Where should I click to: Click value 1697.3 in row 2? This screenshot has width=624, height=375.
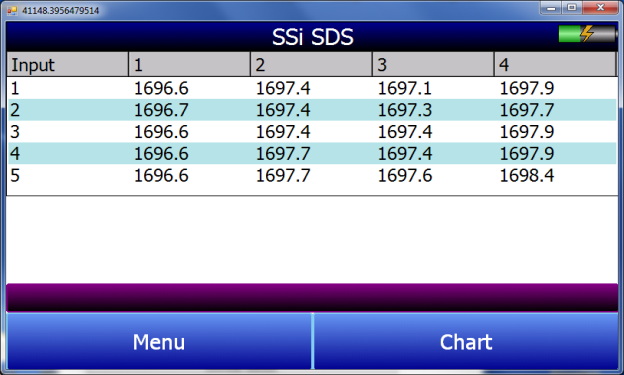click(x=404, y=110)
